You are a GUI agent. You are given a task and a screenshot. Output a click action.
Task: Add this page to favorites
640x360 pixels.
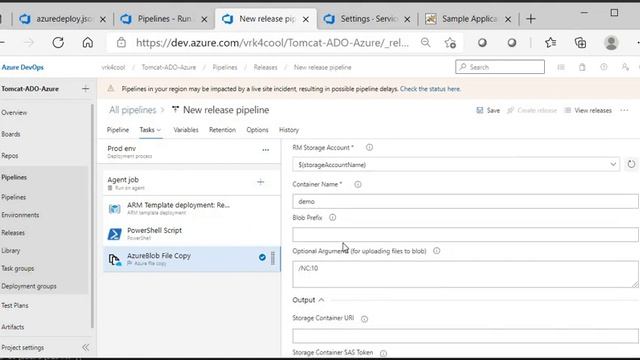[x=450, y=42]
